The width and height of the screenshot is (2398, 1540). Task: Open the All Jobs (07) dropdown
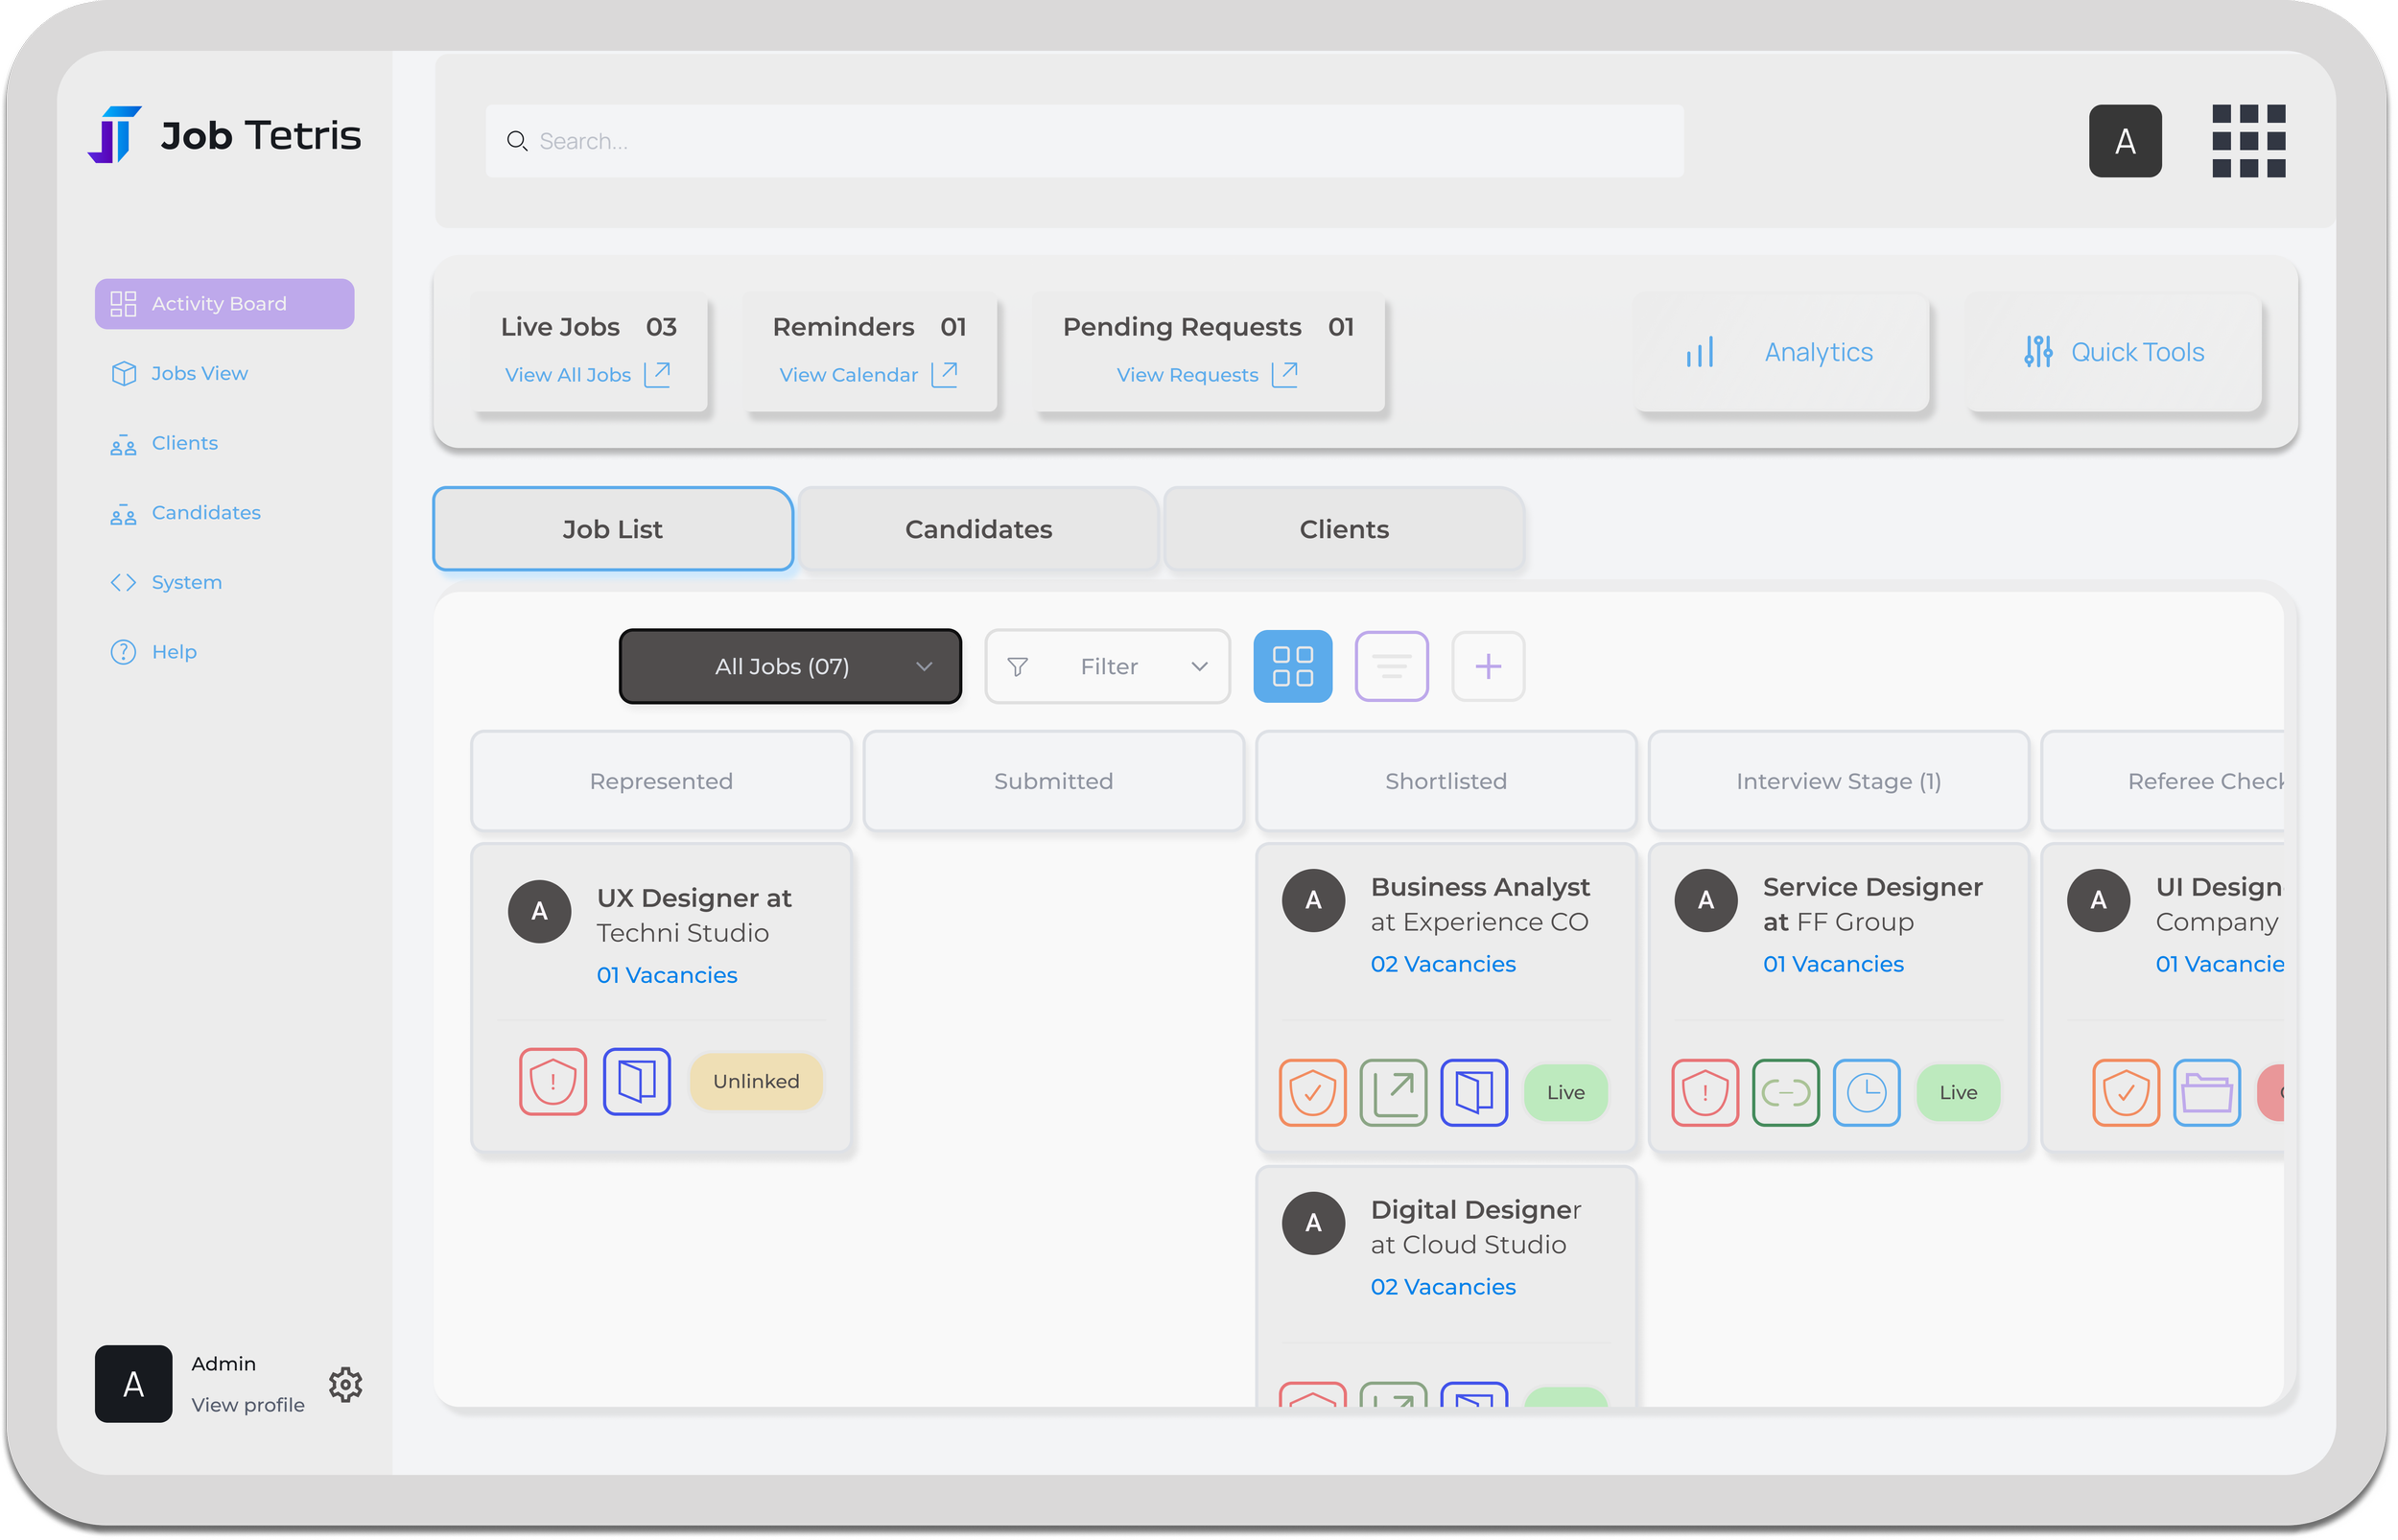pyautogui.click(x=789, y=666)
